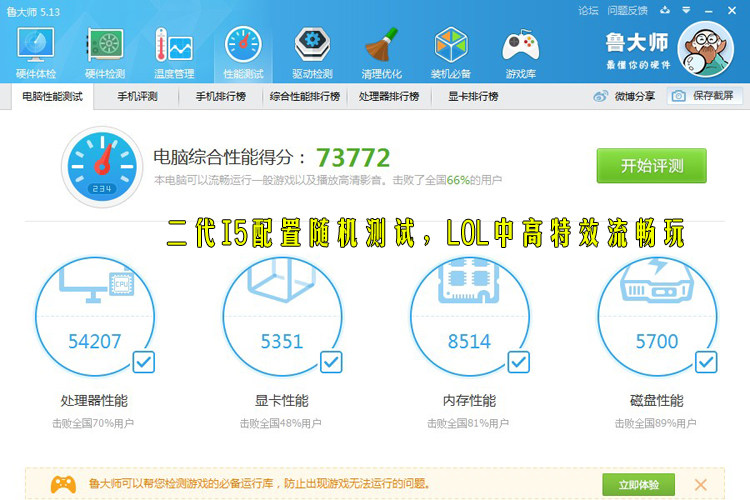Viewport: 750px width, 500px height.
Task: Click the processor CPU monitor graphic
Action: point(97,283)
